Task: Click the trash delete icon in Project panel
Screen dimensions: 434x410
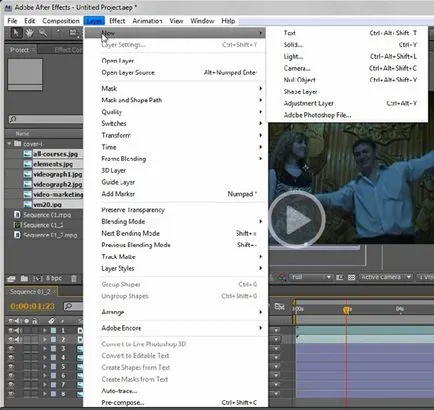Action: click(x=74, y=278)
